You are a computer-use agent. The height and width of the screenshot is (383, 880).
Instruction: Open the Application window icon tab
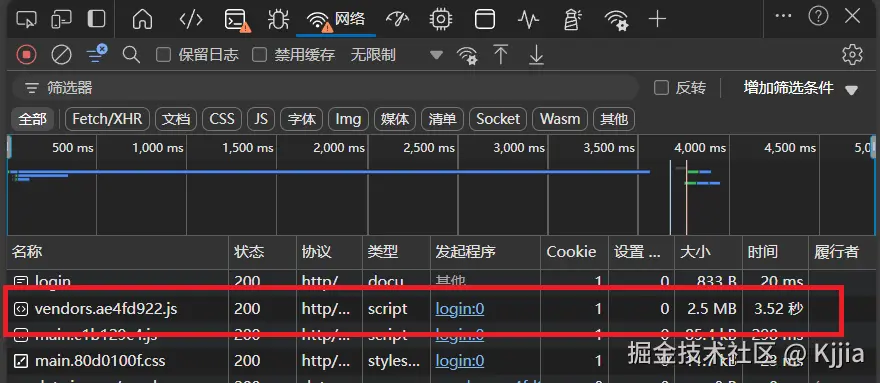tap(485, 19)
